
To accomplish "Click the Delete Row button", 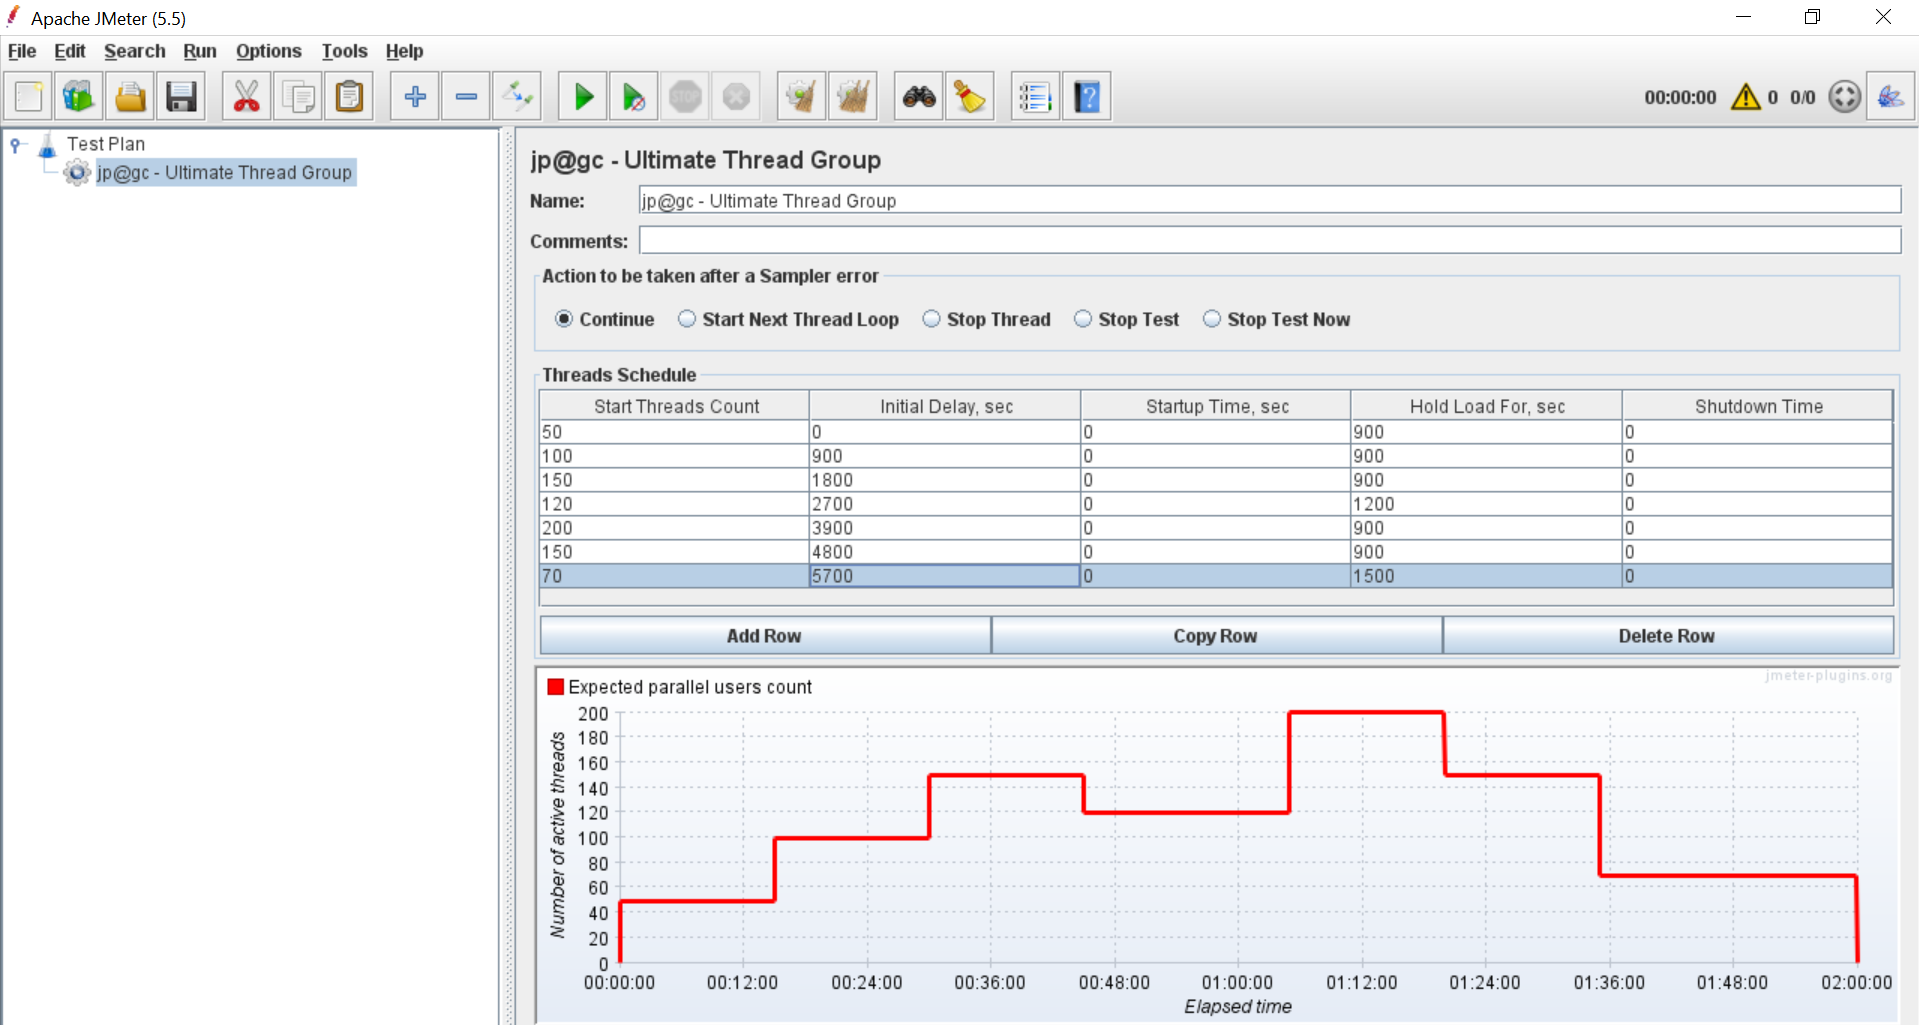I will (1668, 636).
